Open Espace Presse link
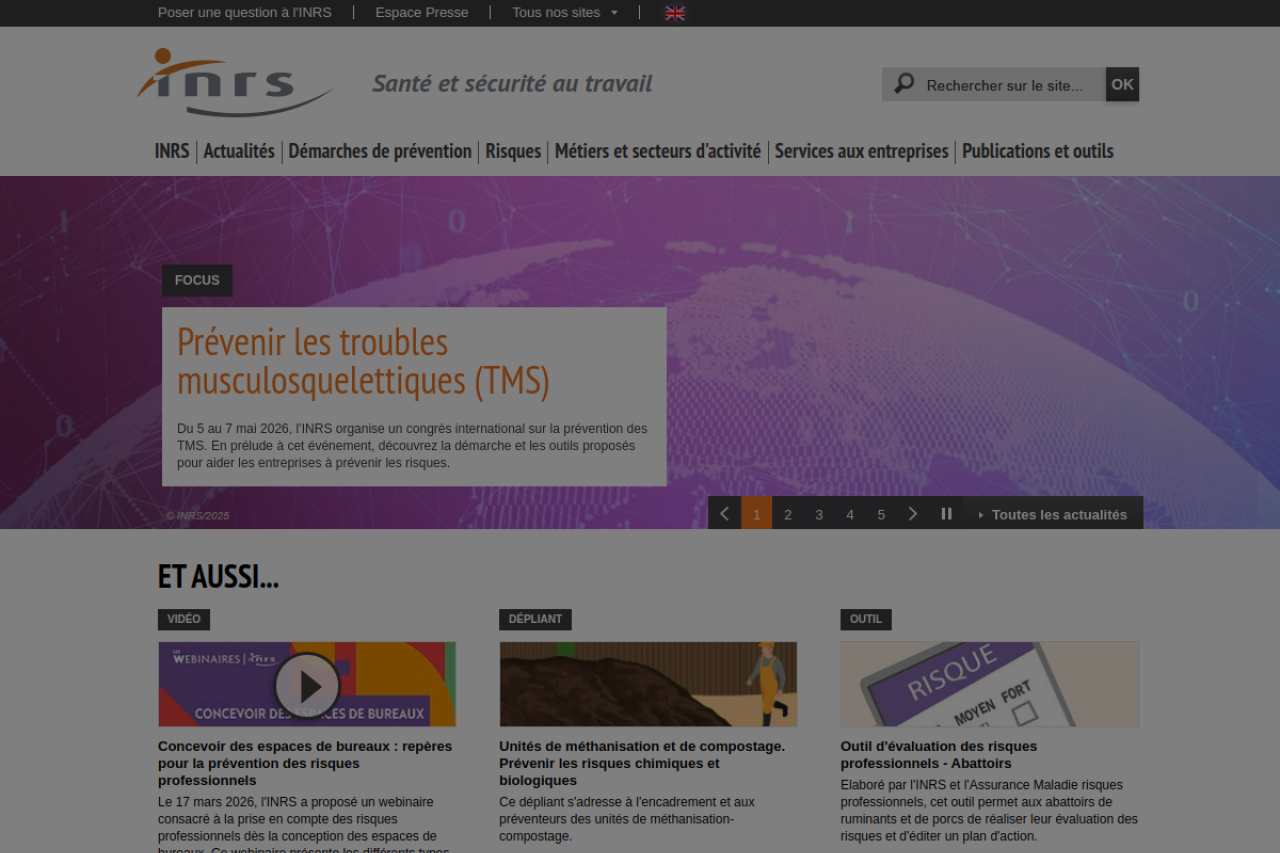 click(x=422, y=12)
